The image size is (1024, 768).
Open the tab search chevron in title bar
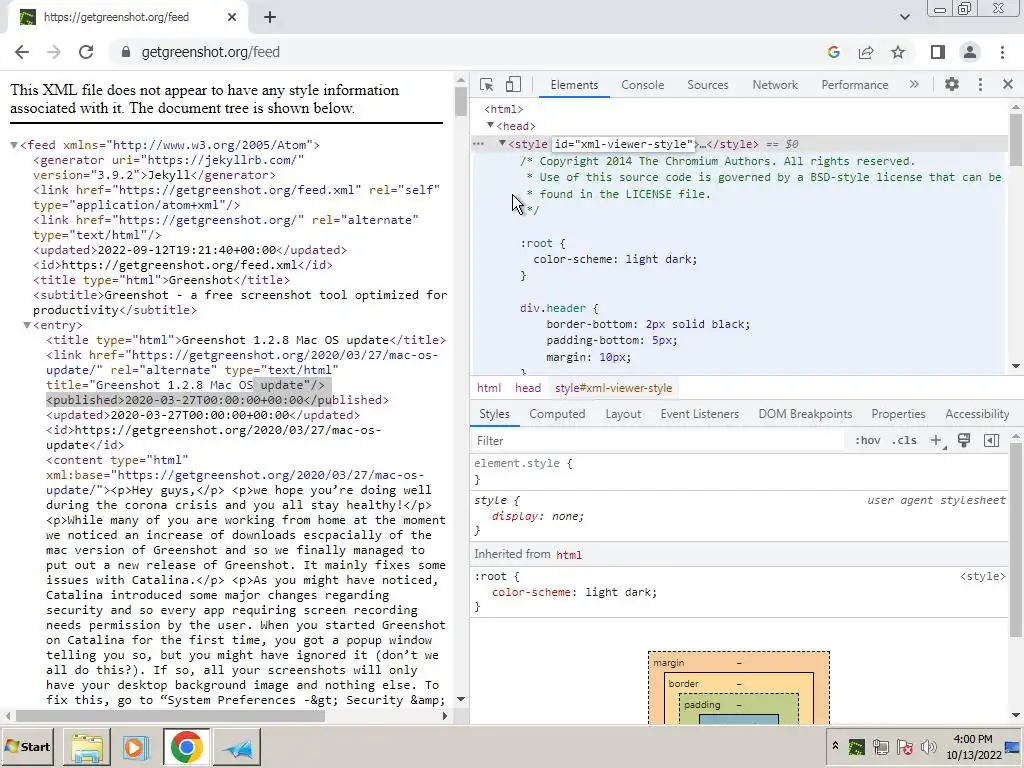point(904,17)
